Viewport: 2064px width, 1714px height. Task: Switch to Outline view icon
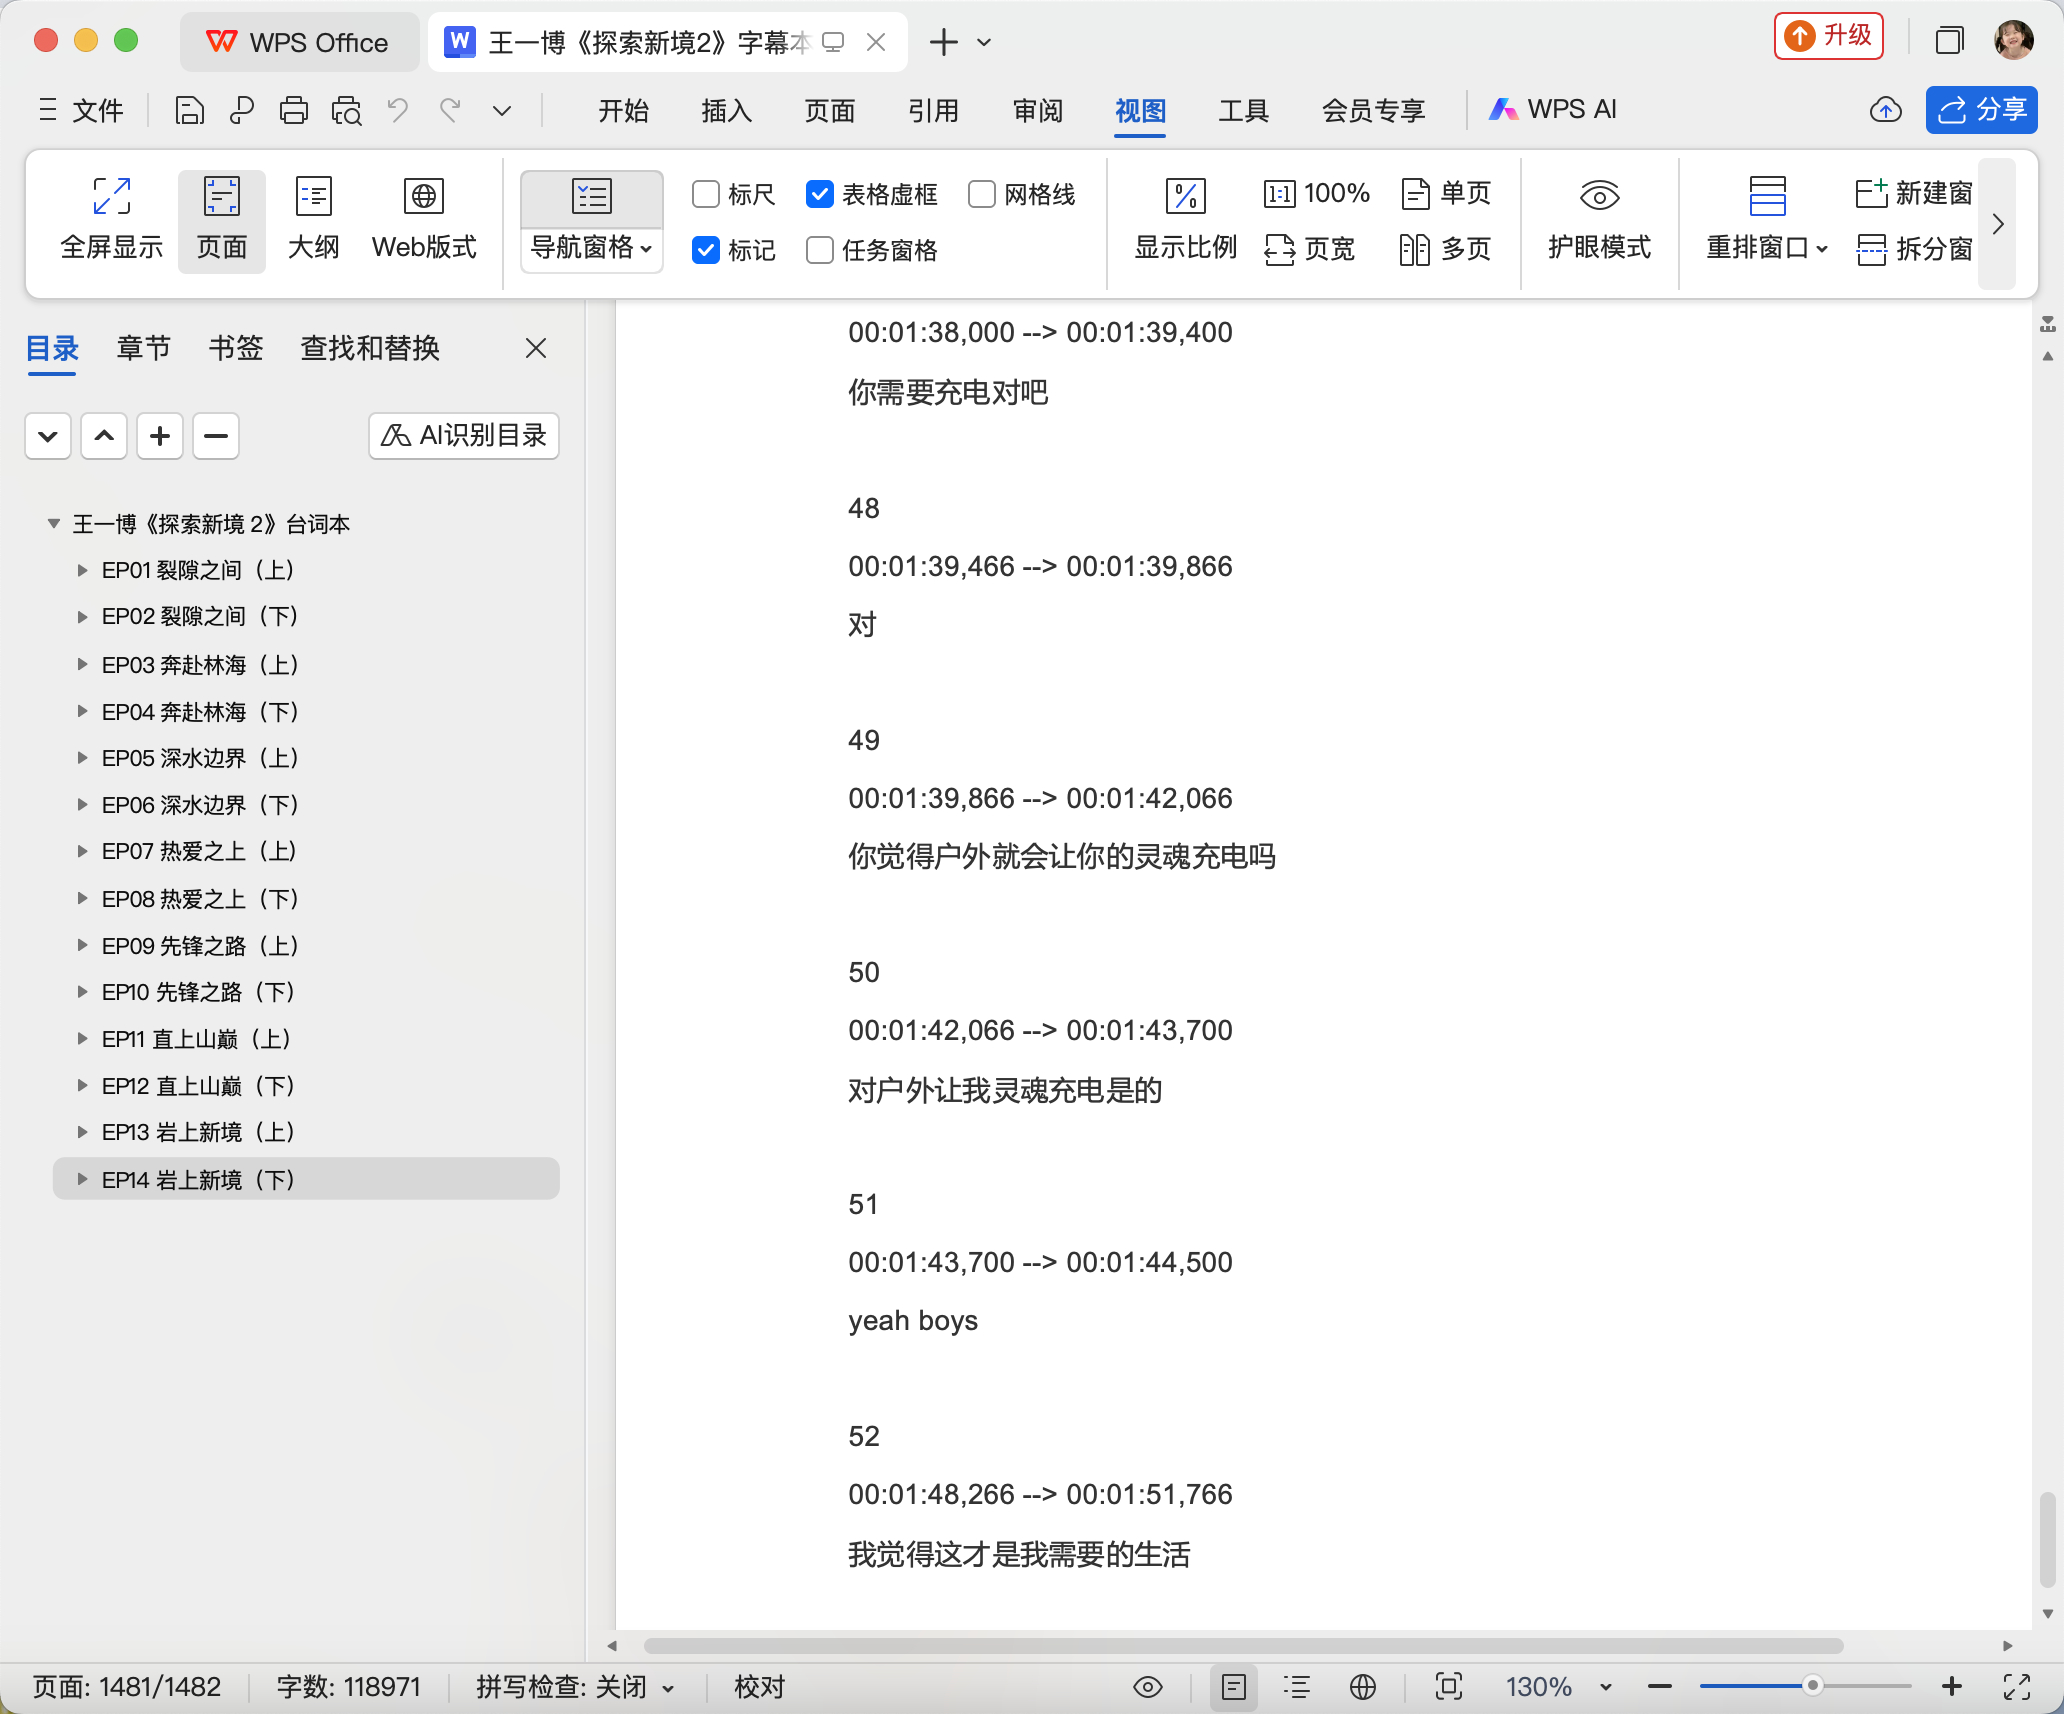(313, 196)
